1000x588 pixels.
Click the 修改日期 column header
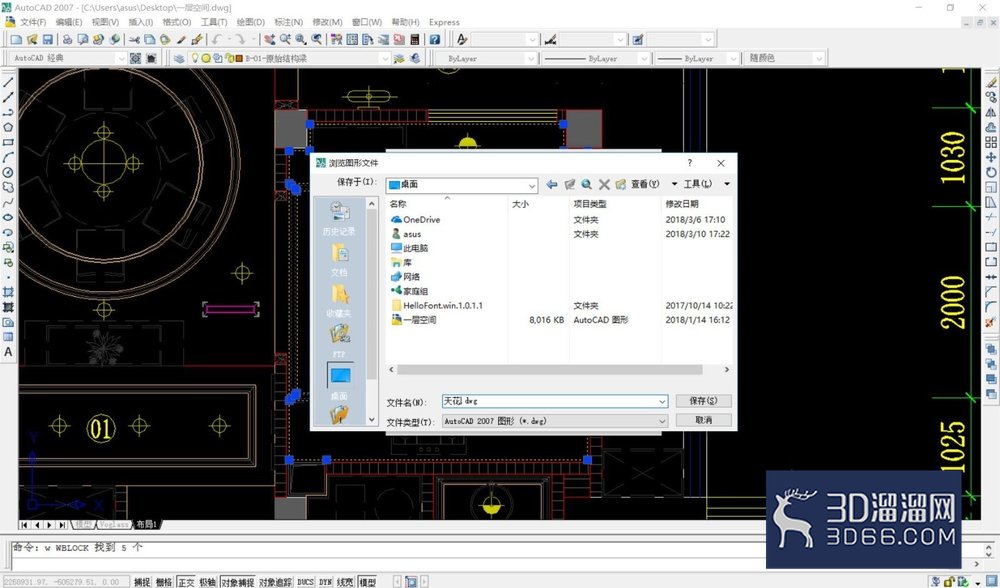682,204
